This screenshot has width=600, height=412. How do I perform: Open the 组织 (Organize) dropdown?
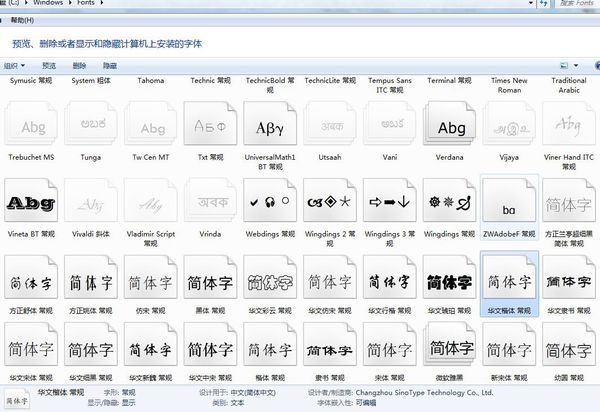point(15,66)
